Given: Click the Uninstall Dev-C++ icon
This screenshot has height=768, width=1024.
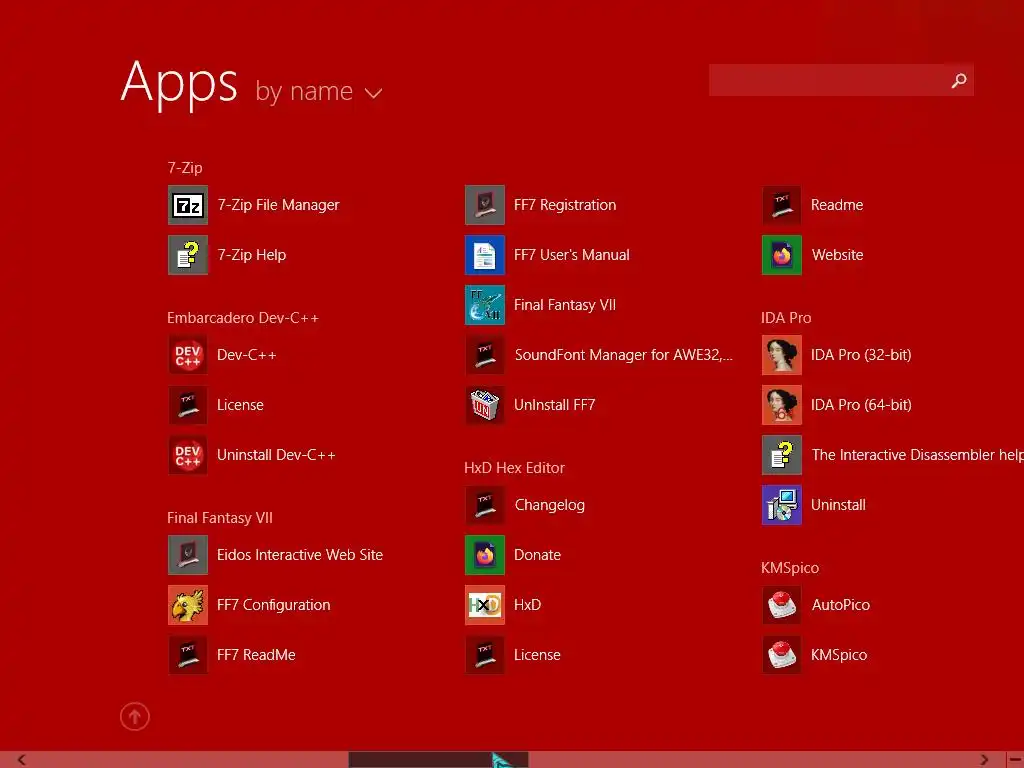Looking at the screenshot, I should click(x=187, y=455).
